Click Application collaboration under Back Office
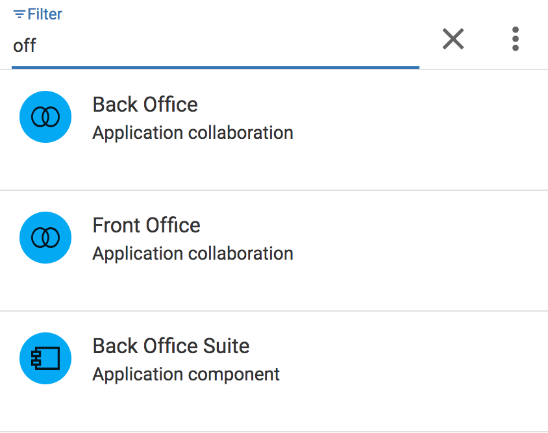Image resolution: width=548 pixels, height=433 pixels. coord(193,133)
